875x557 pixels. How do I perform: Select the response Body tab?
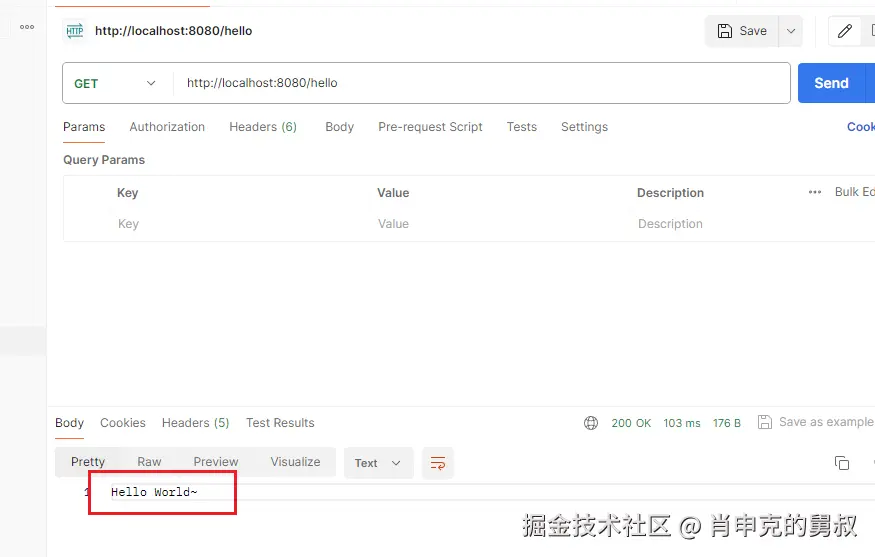[x=69, y=422]
